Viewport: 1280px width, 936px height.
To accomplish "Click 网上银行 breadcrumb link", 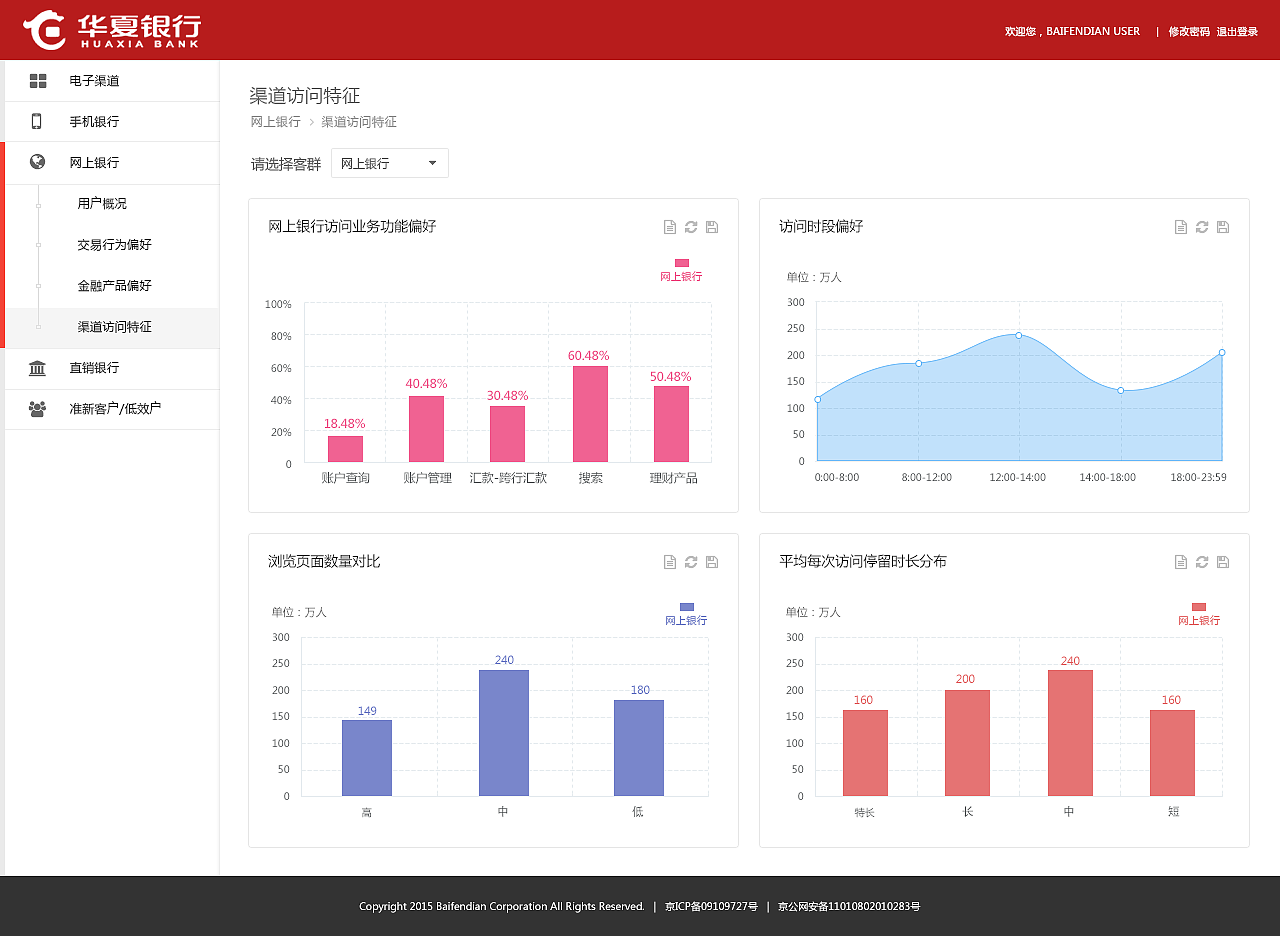I will [x=275, y=122].
